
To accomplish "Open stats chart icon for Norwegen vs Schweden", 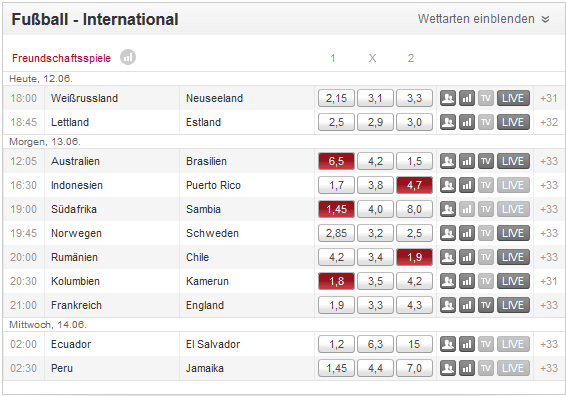I will [x=467, y=233].
